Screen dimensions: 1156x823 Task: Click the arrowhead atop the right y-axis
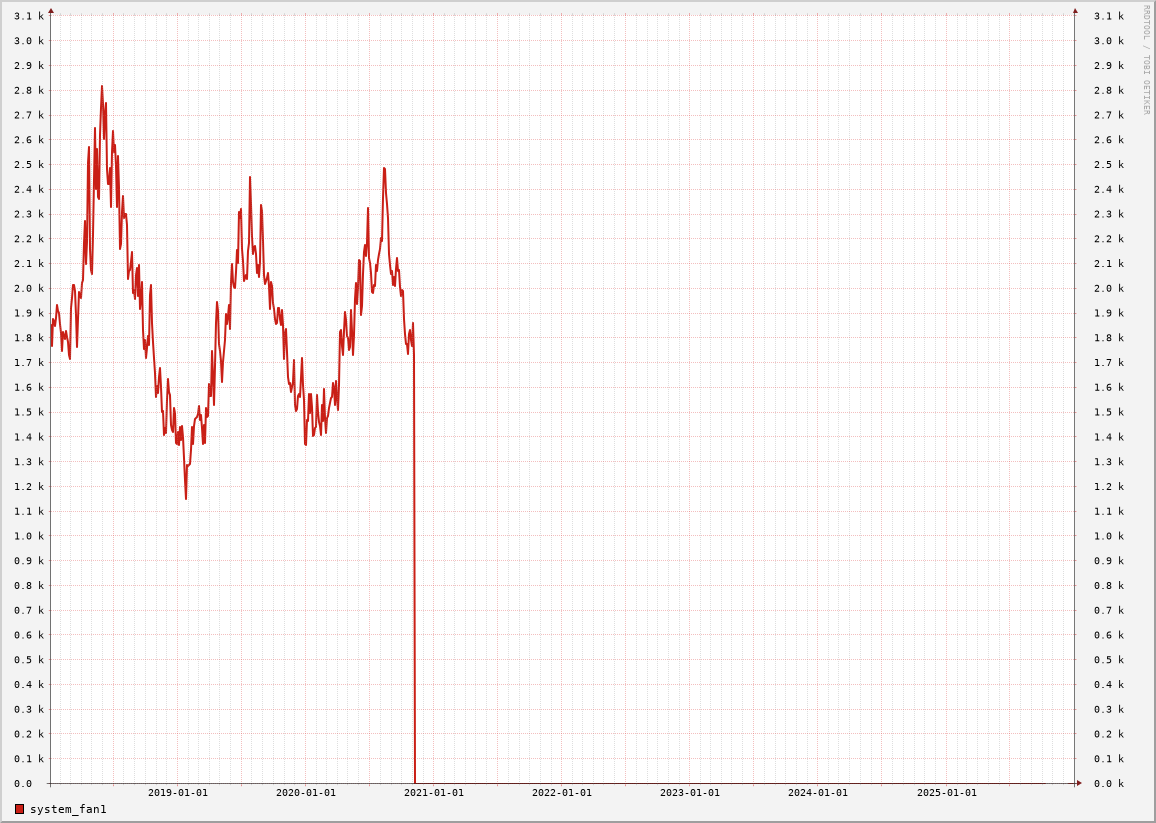(1075, 11)
